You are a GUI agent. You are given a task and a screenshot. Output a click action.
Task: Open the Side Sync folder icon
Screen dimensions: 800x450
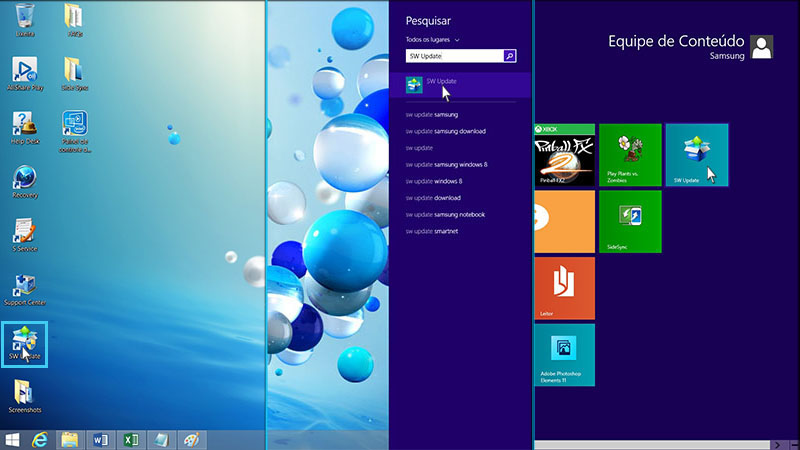(74, 73)
